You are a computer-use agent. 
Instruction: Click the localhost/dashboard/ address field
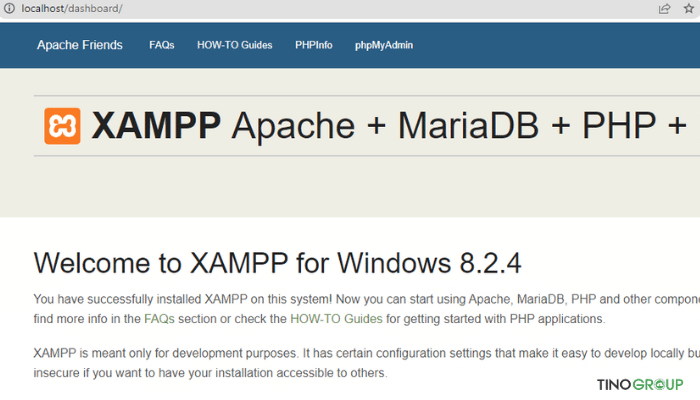[71, 8]
